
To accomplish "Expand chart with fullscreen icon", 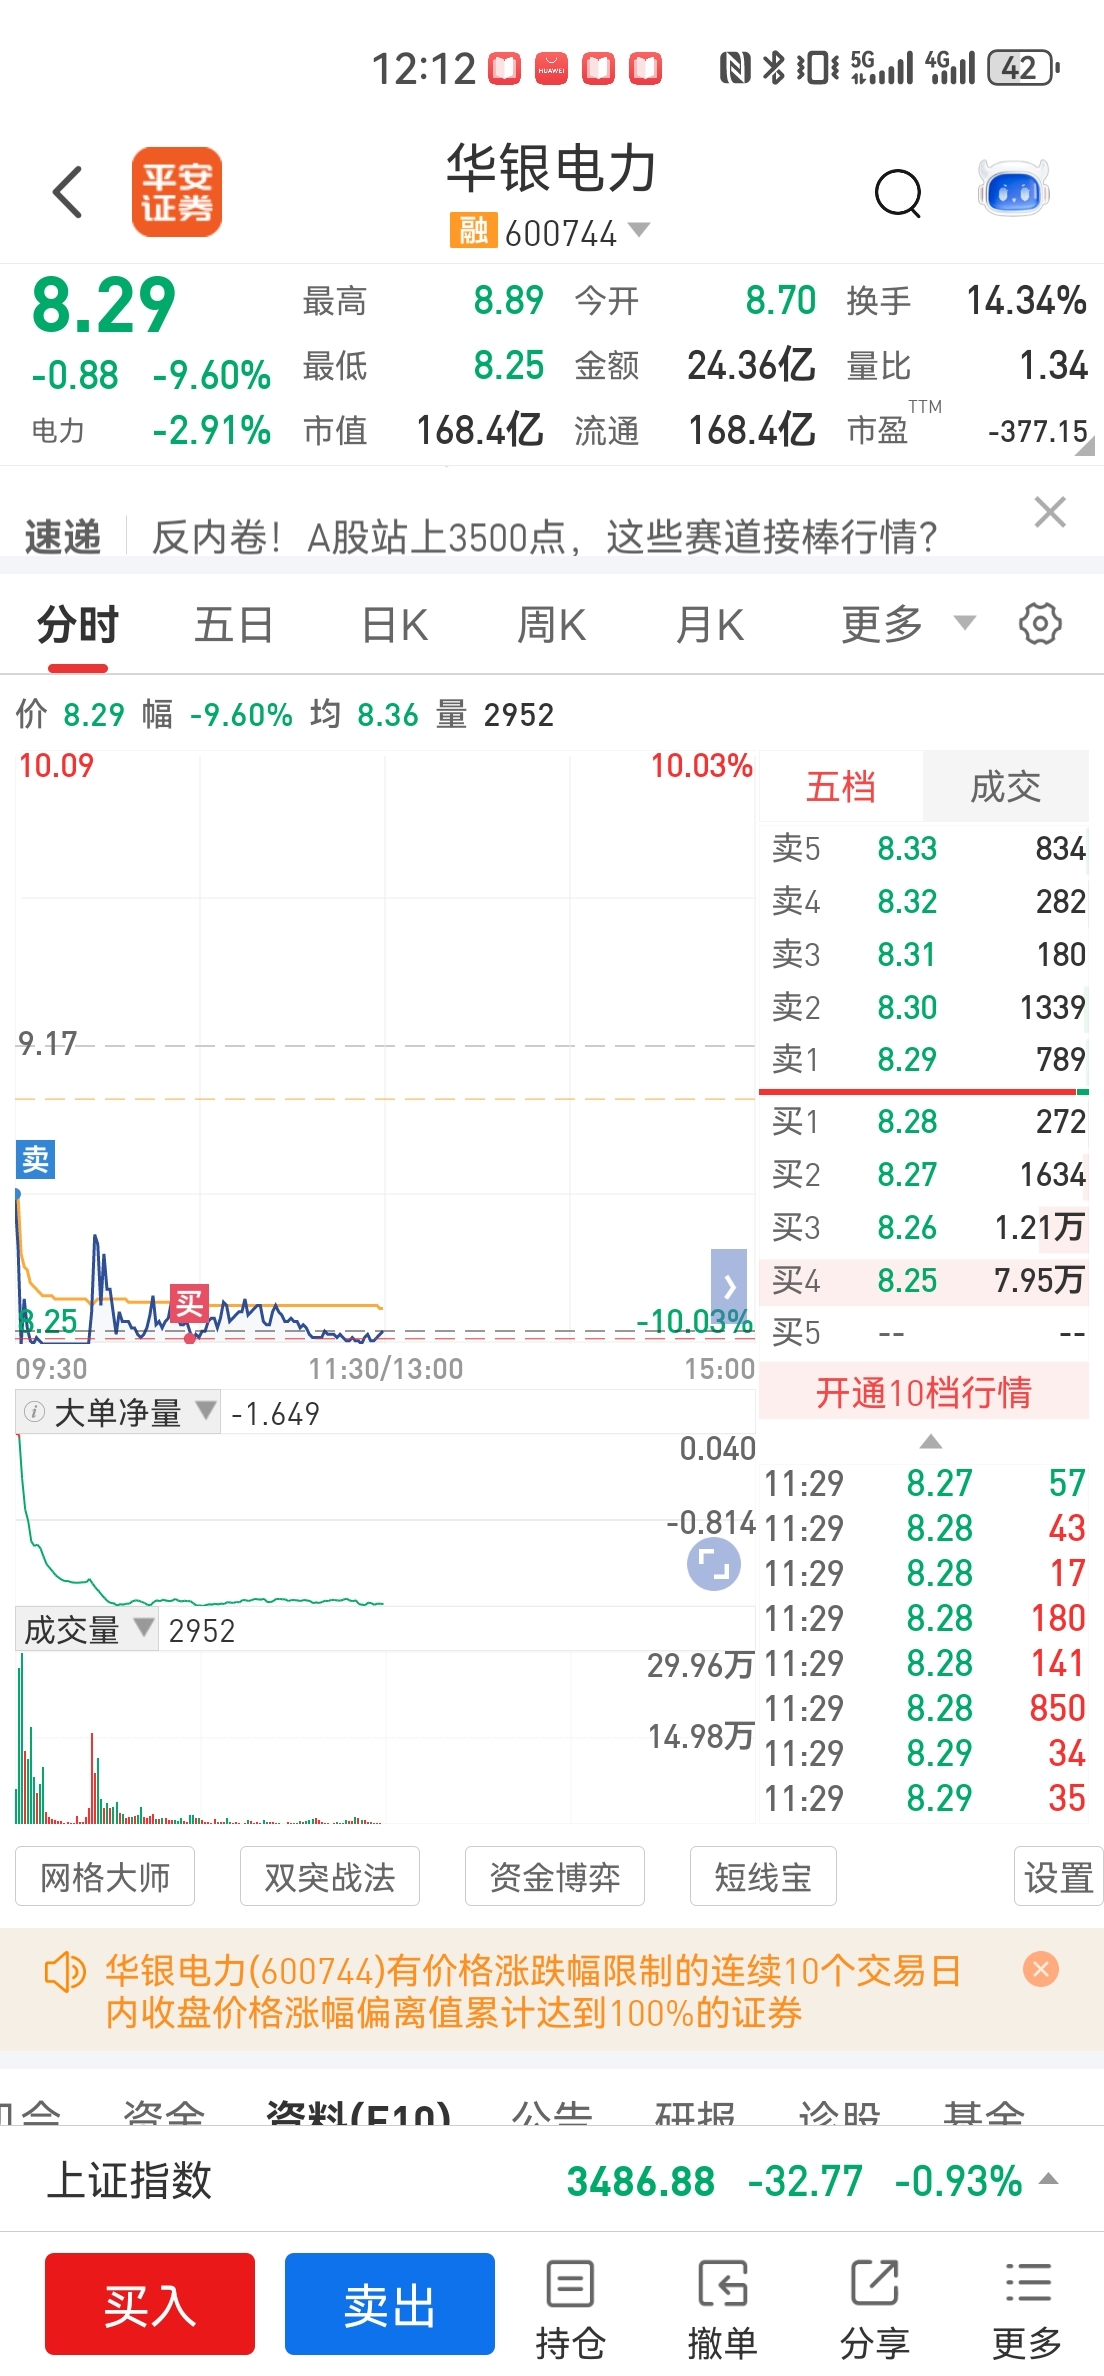I will pos(714,1564).
